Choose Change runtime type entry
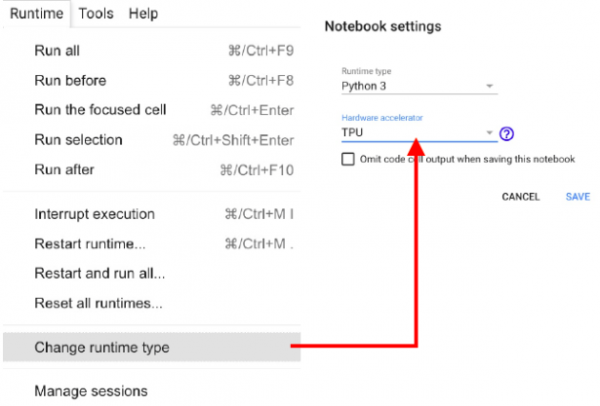Viewport: 600px width, 406px height. 152,347
